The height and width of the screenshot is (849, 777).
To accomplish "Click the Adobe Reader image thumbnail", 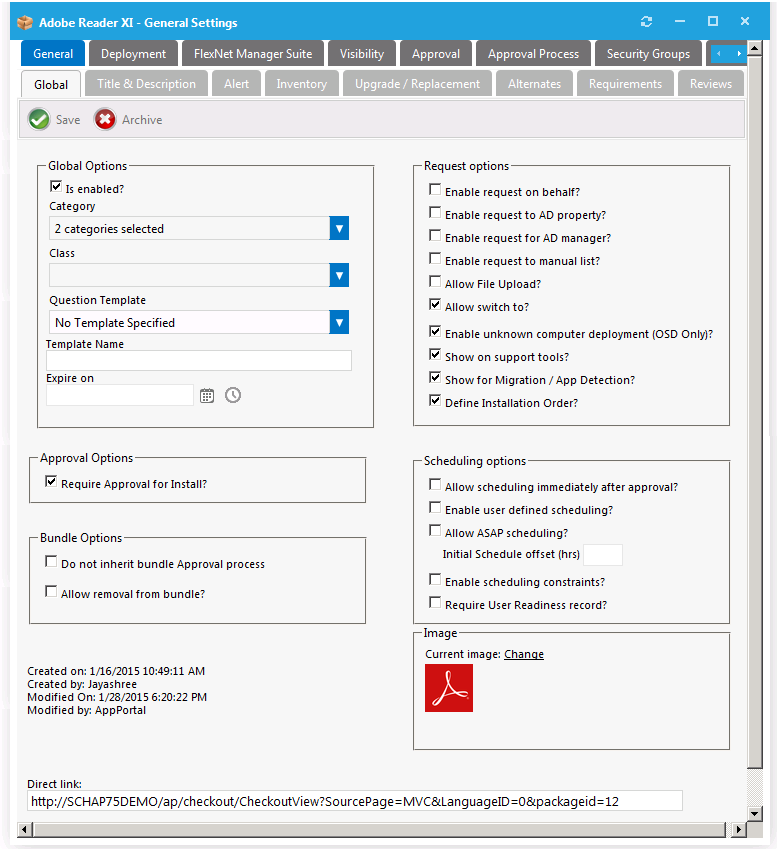I will tap(448, 688).
